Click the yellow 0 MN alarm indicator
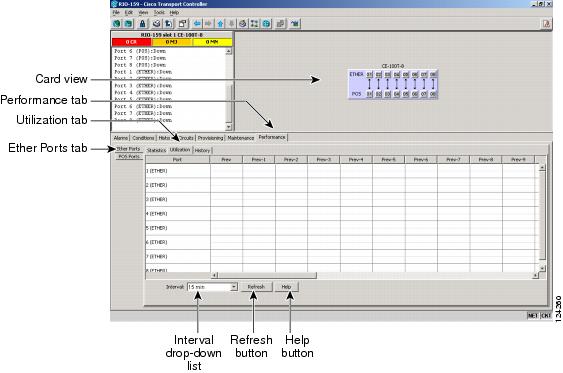The width and height of the screenshot is (563, 373). coord(212,42)
